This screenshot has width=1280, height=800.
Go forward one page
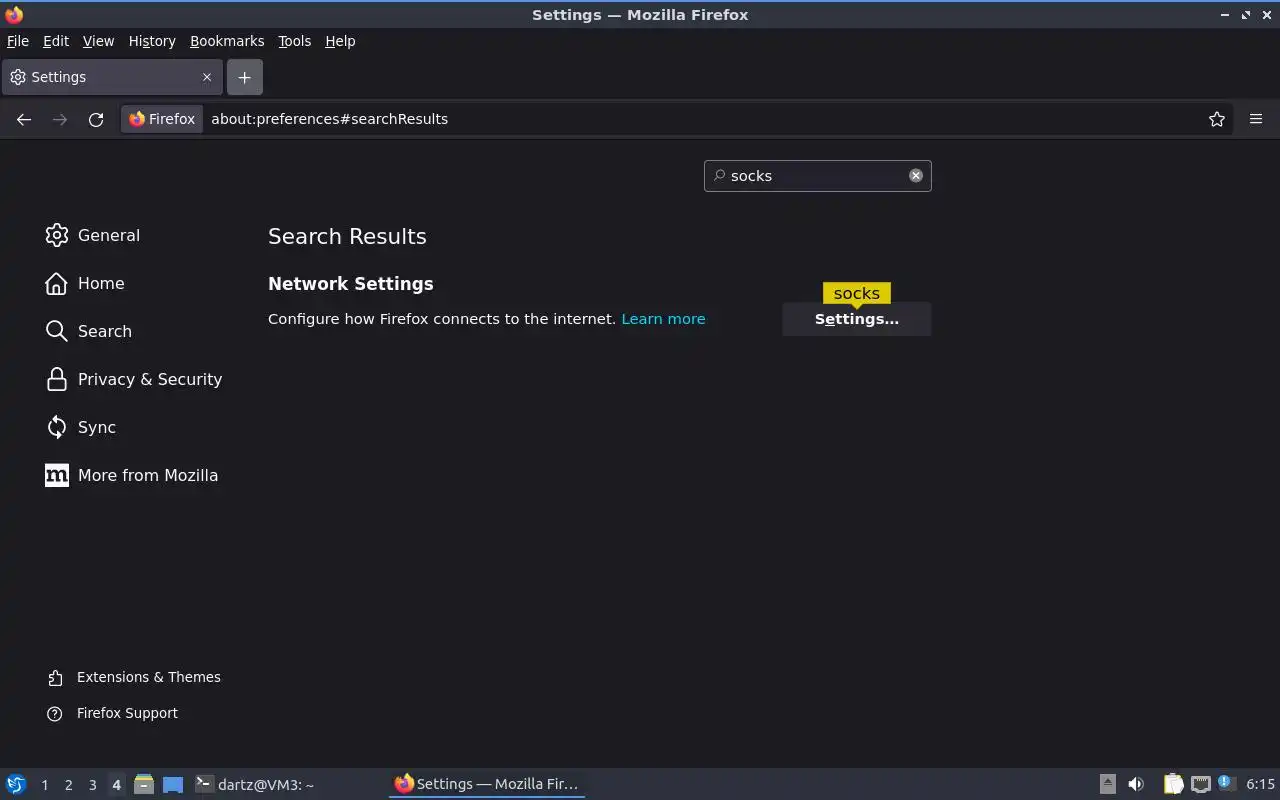[x=60, y=119]
